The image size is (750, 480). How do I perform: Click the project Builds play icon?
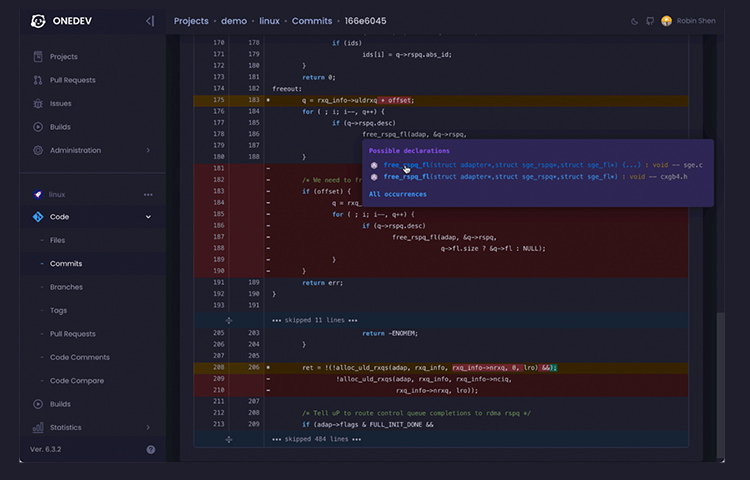click(38, 404)
